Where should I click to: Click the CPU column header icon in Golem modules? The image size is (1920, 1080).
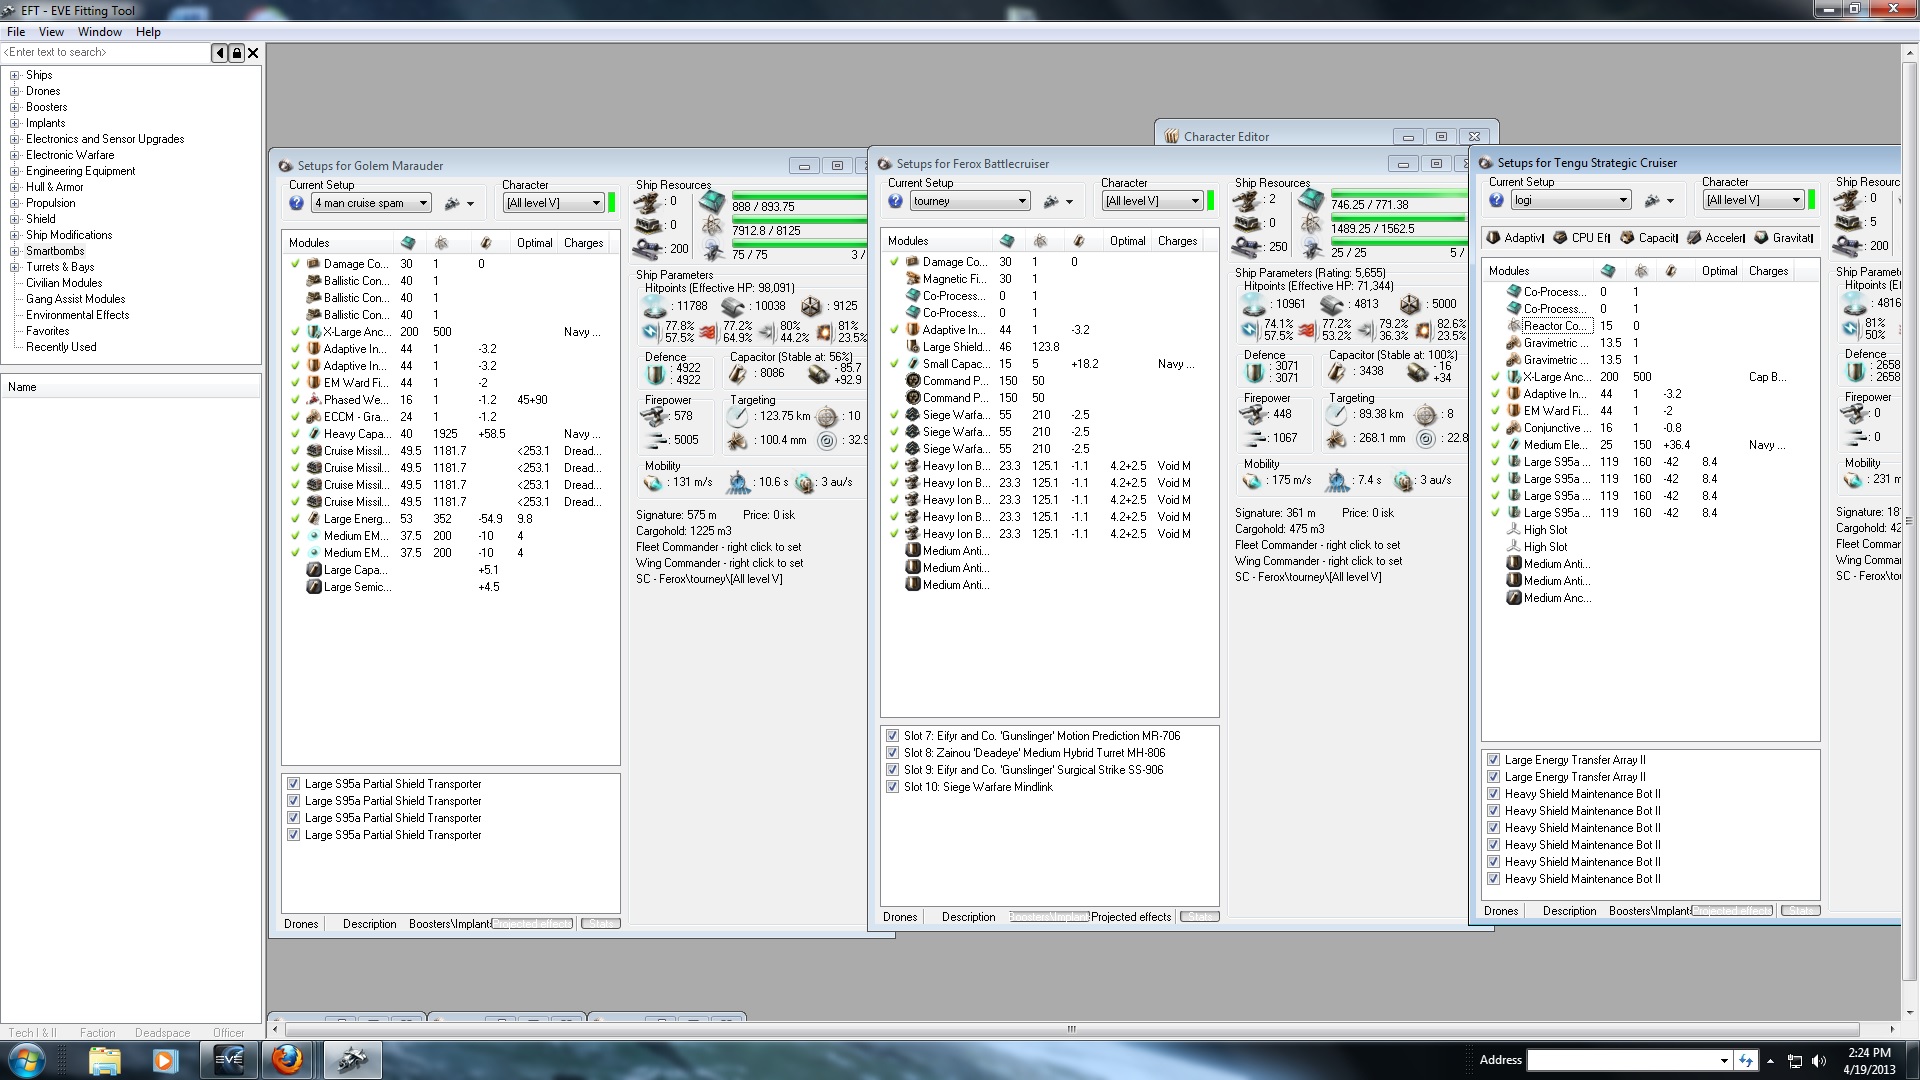[408, 243]
